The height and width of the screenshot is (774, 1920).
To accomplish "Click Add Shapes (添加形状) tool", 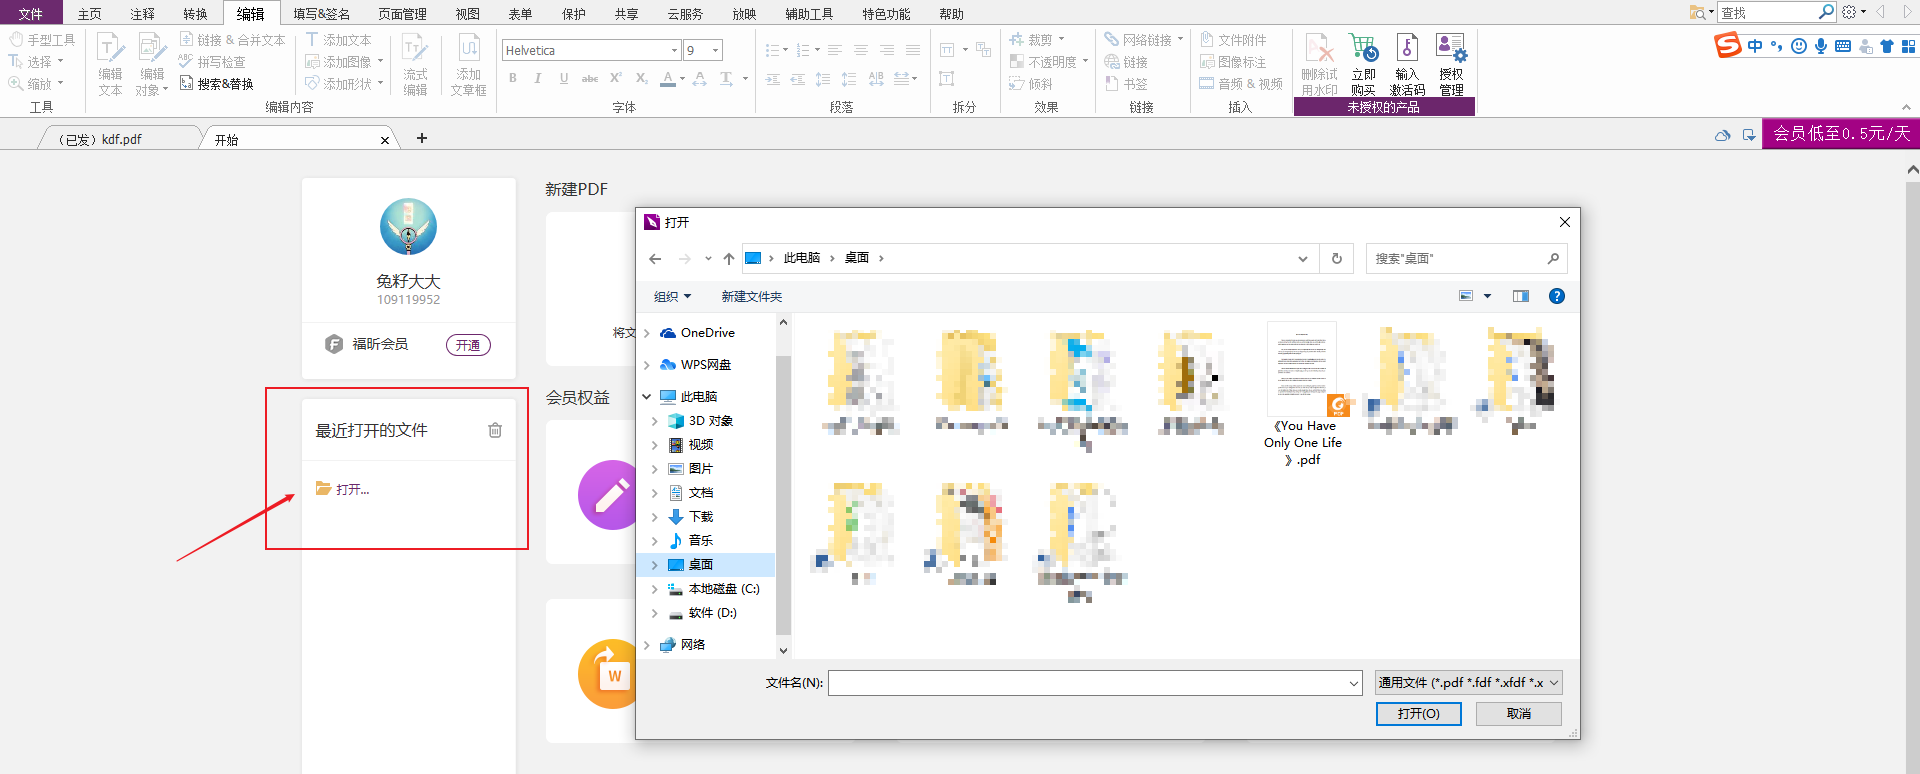I will (344, 84).
